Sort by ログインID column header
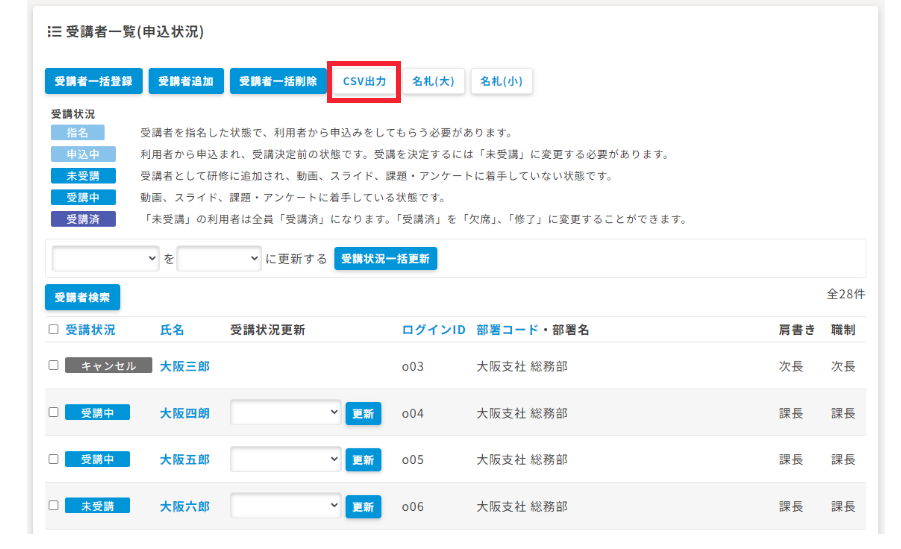Screen dimensions: 901x549 pos(433,330)
